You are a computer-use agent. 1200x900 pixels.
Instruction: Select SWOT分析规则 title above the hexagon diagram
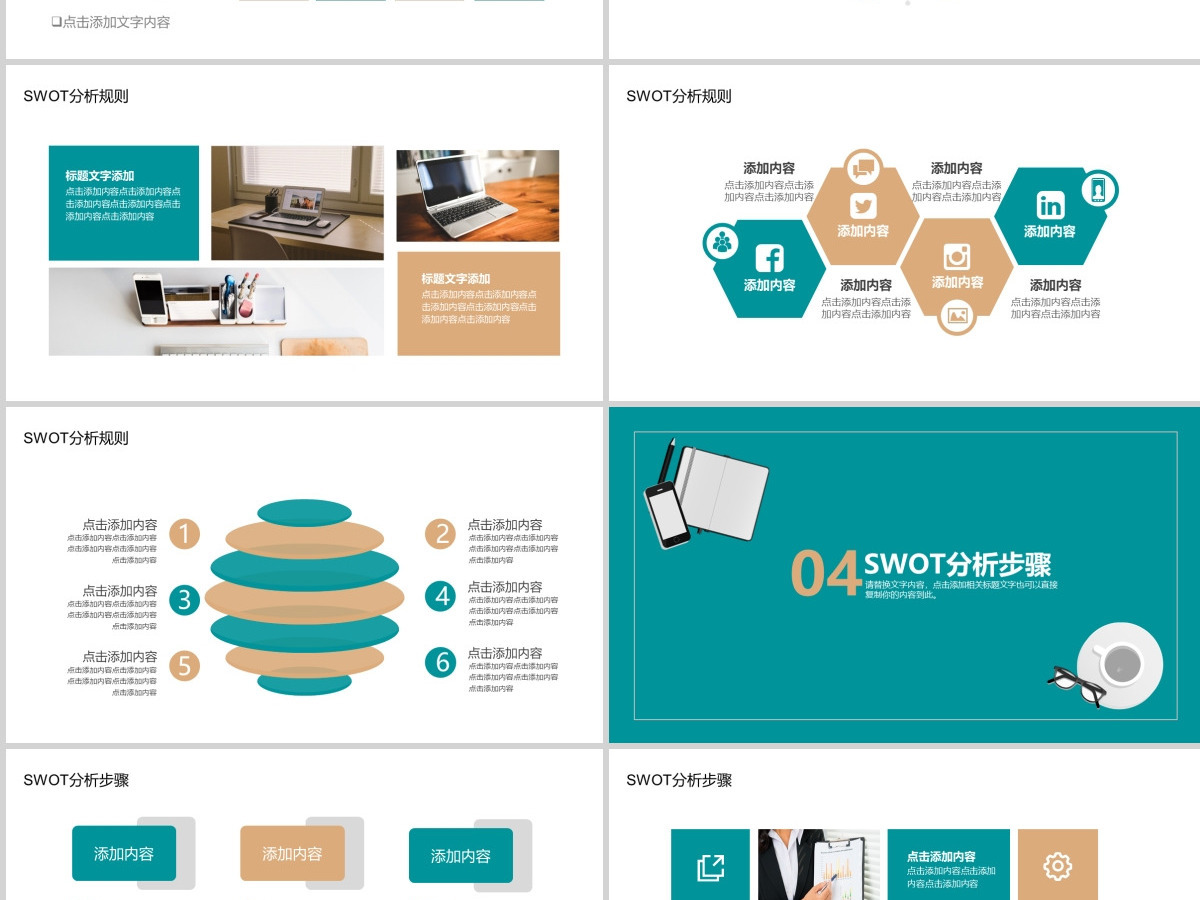point(679,96)
